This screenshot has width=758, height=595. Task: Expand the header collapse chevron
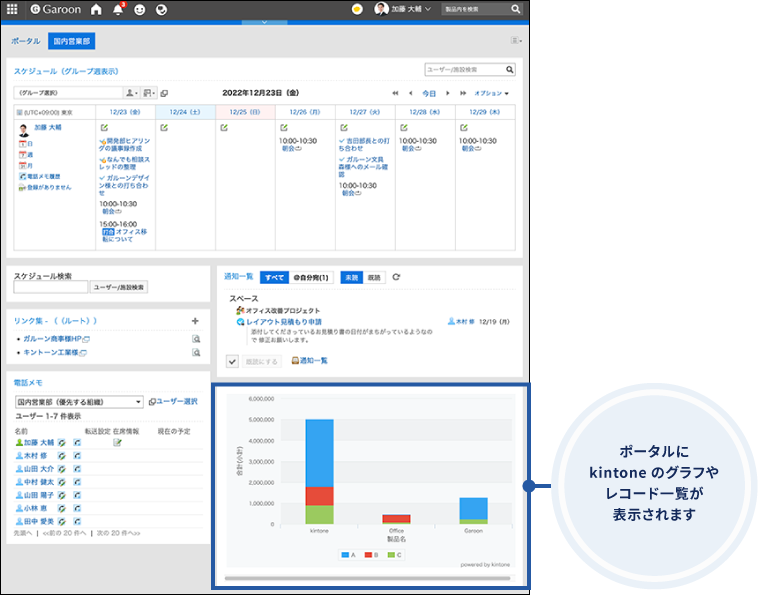coord(264,22)
